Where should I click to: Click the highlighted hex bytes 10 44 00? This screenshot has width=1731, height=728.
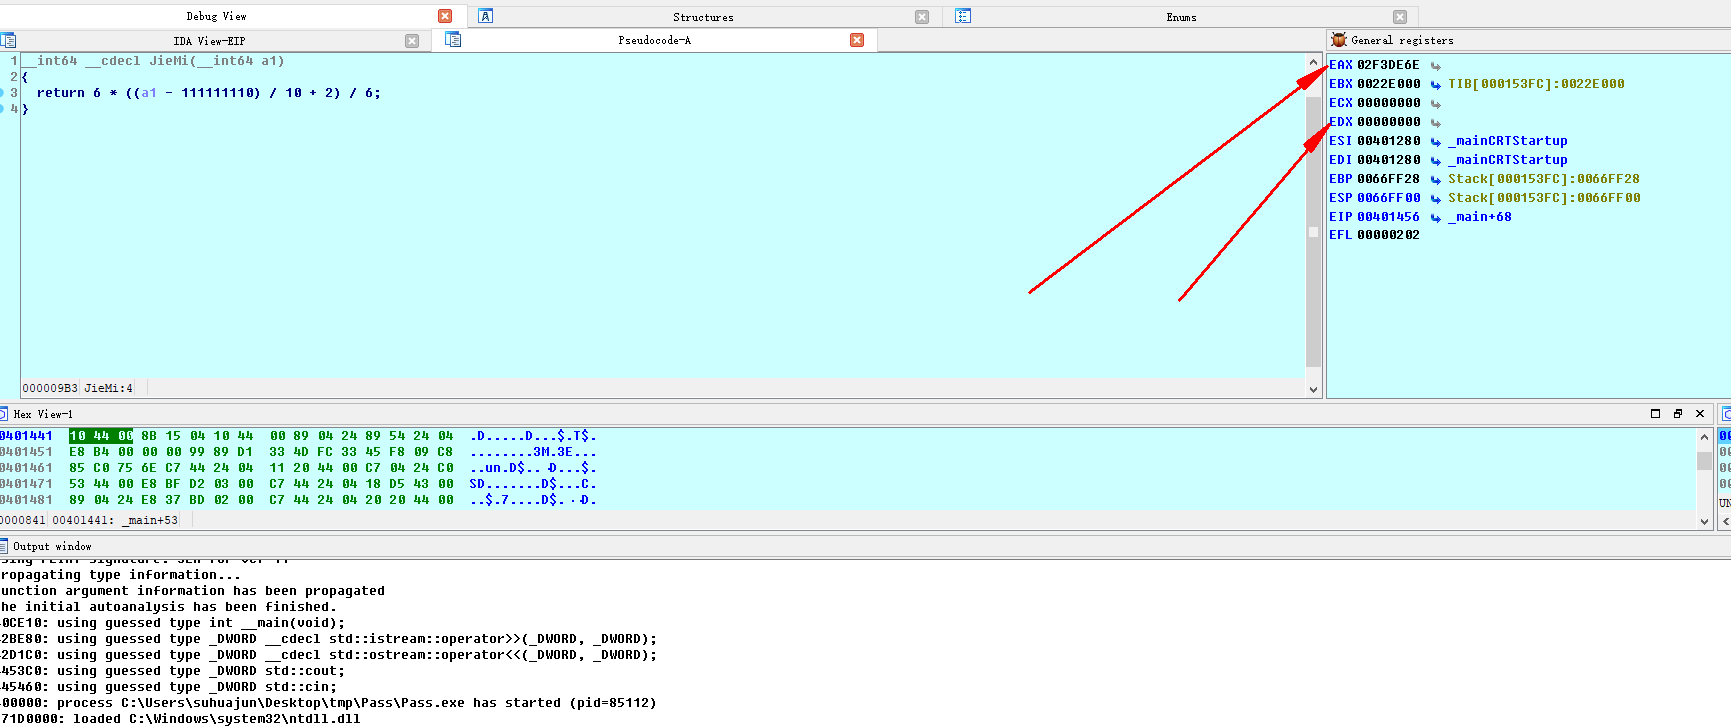[x=101, y=436]
